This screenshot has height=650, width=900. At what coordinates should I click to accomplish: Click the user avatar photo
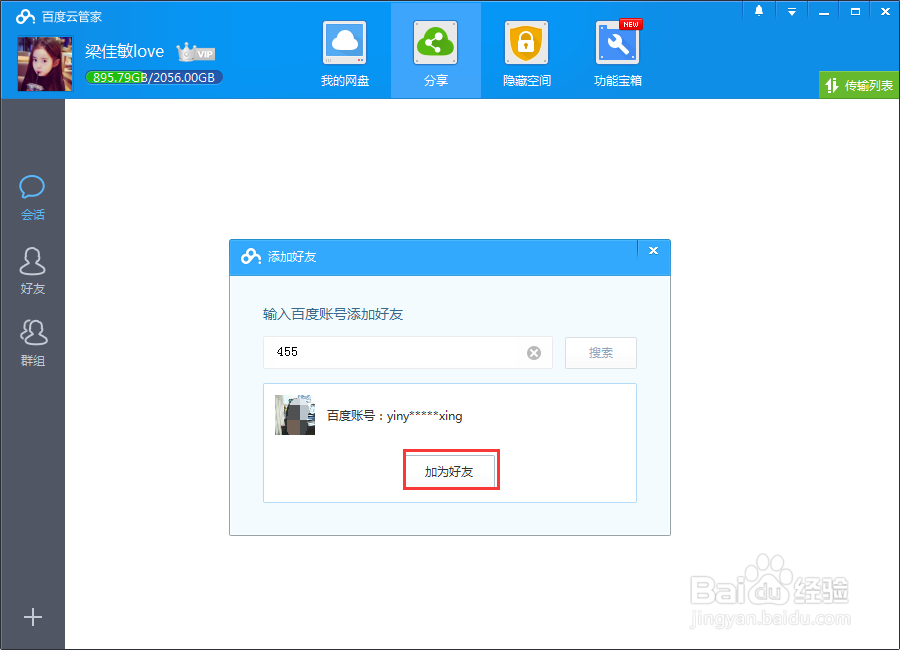[x=45, y=64]
